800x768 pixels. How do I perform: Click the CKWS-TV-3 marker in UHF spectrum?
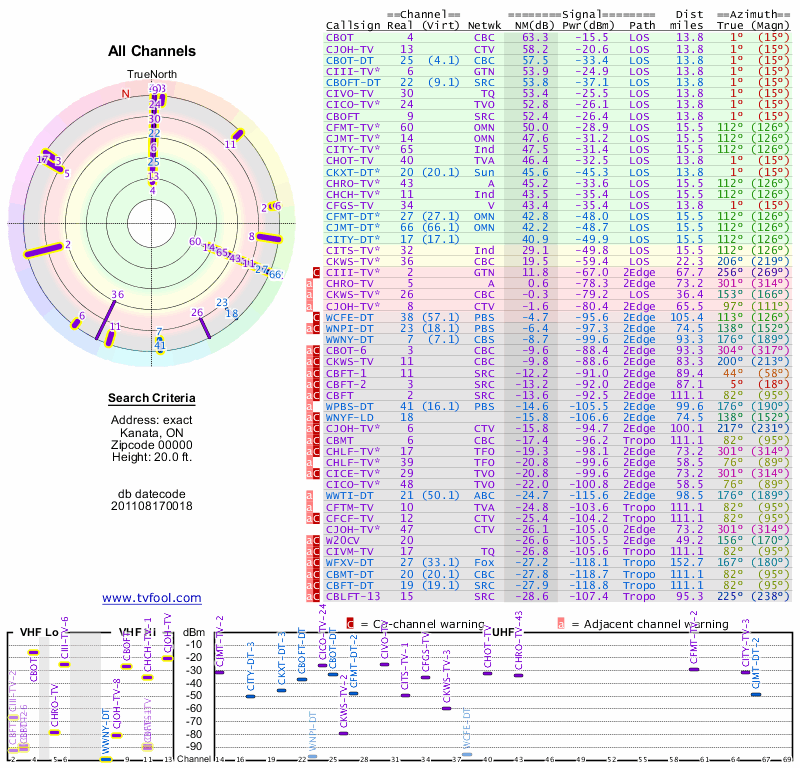coord(446,708)
